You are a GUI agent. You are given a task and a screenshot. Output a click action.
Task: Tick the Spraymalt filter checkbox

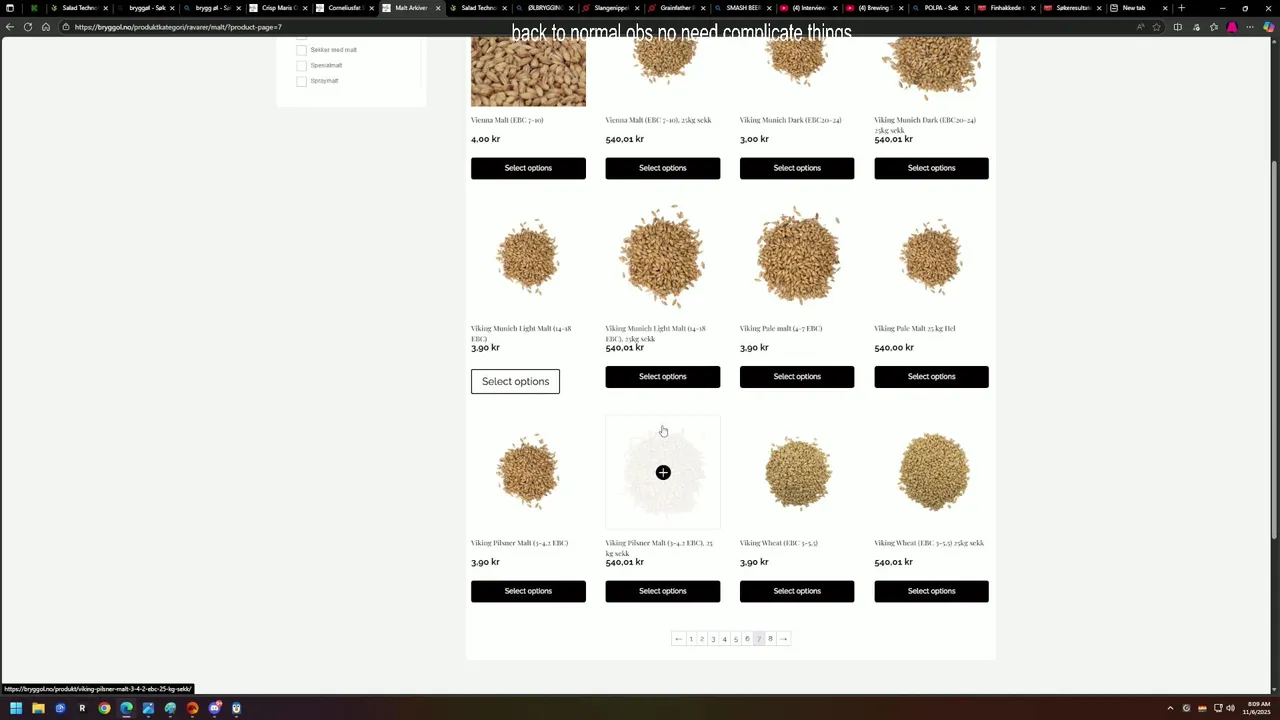click(x=301, y=81)
